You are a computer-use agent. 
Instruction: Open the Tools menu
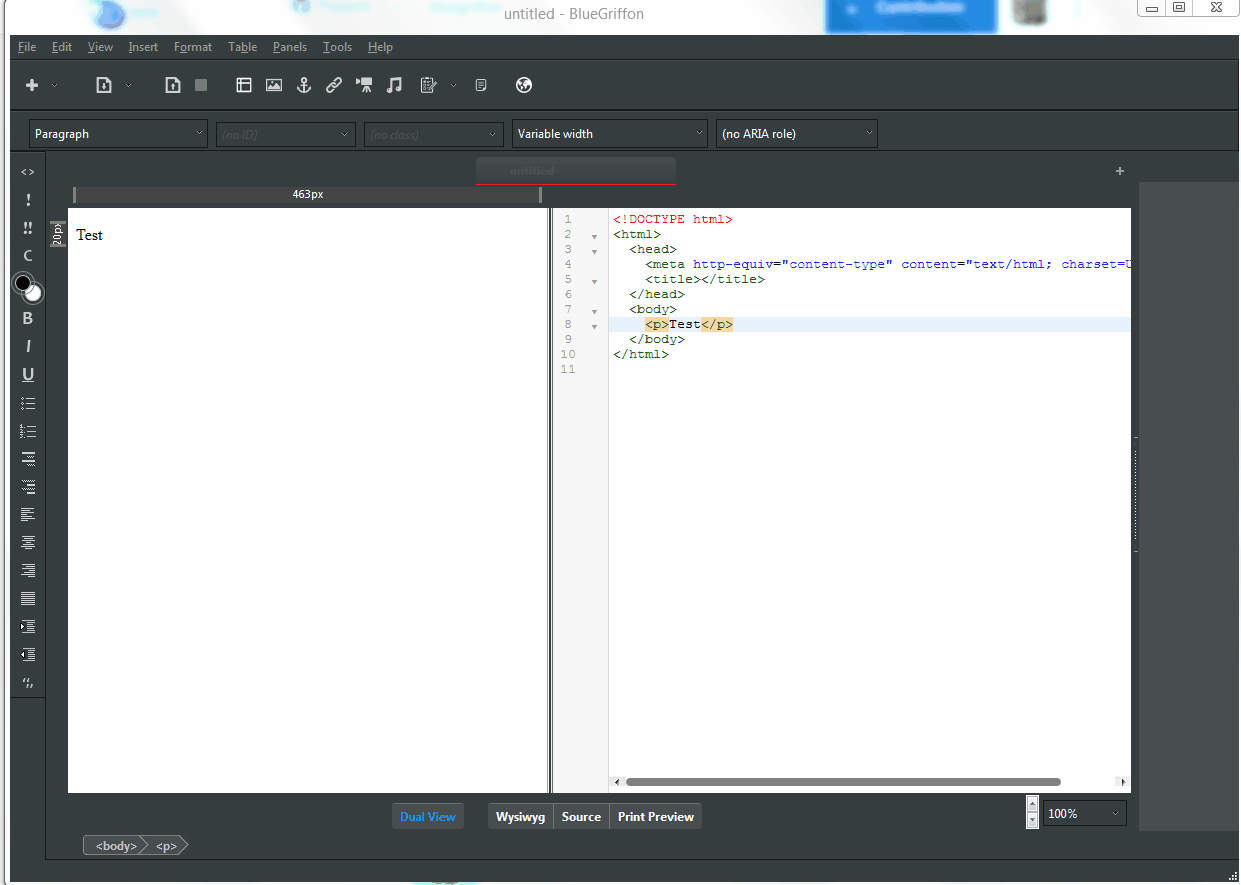(337, 47)
